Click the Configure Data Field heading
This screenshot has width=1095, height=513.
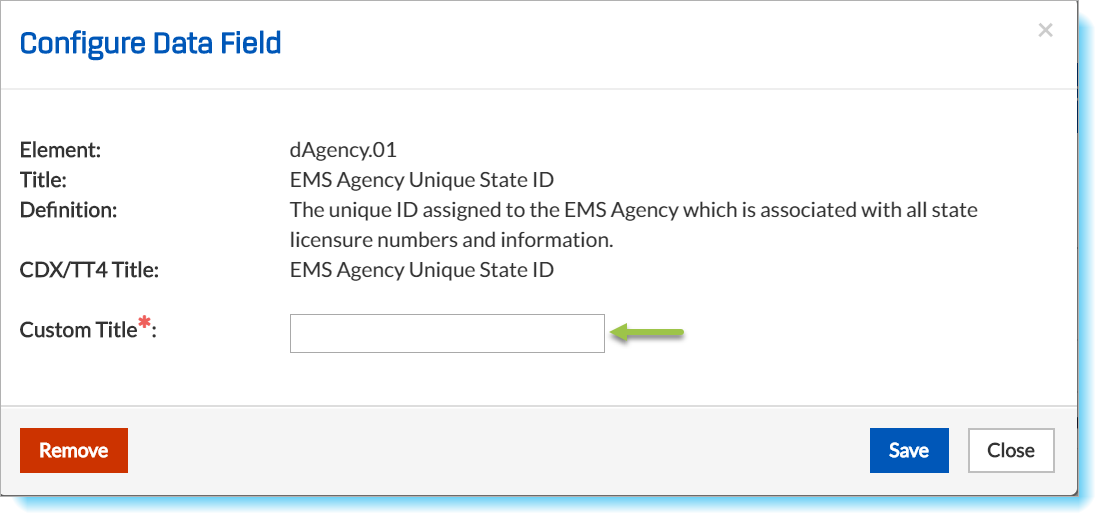coord(151,44)
